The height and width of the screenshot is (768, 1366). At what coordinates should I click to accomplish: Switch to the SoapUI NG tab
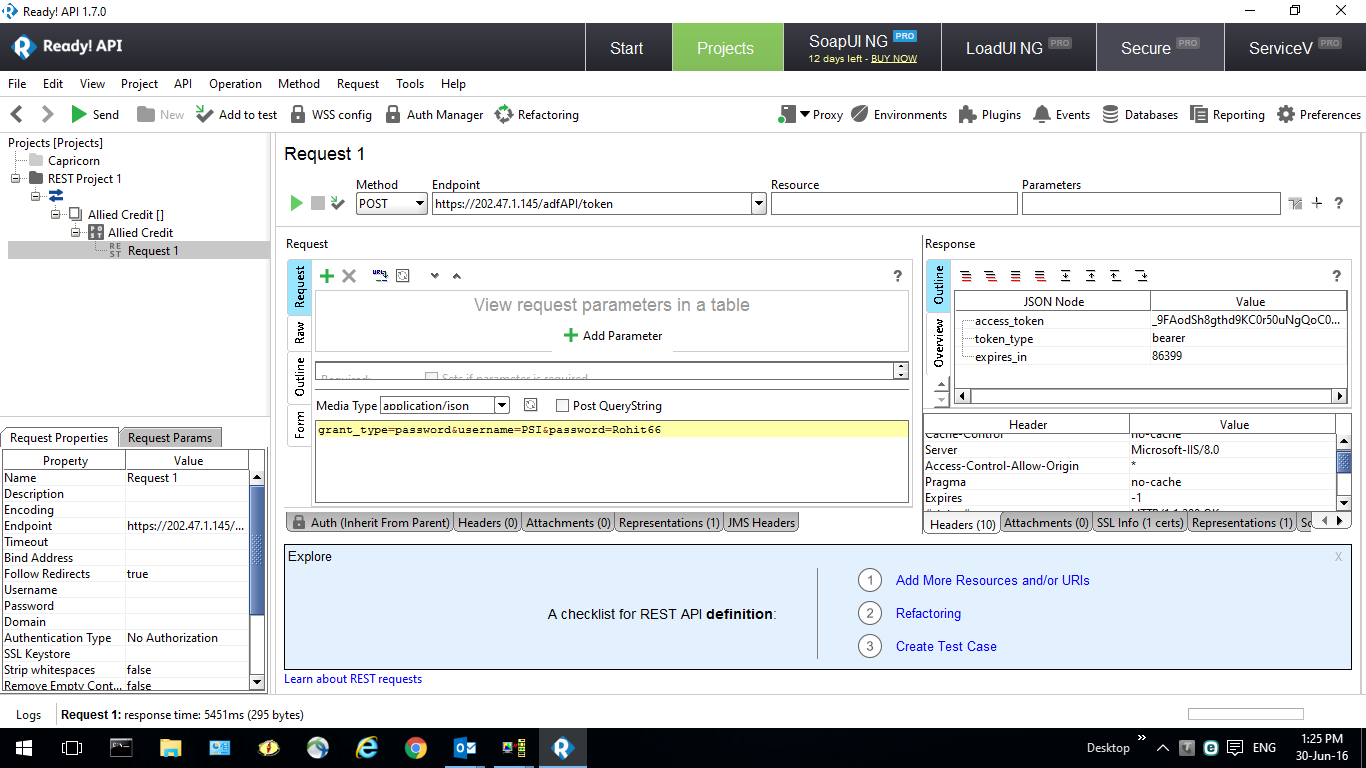pyautogui.click(x=863, y=48)
